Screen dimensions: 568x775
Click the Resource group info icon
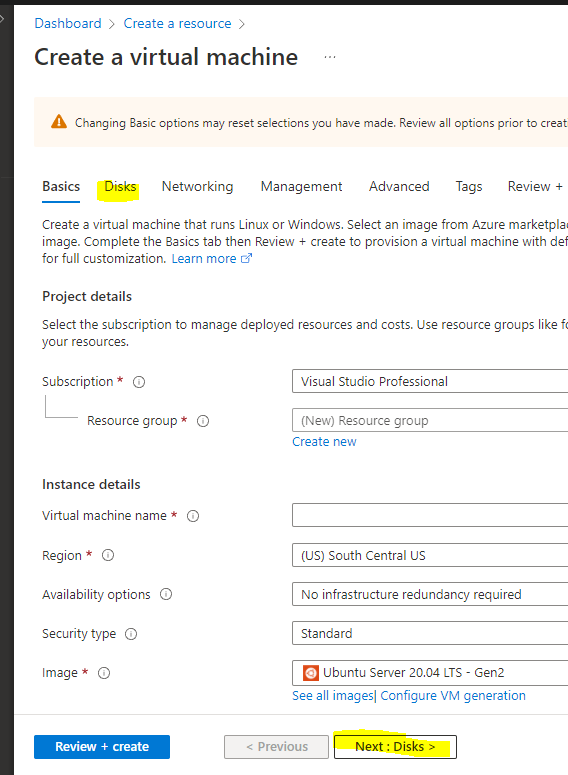tap(203, 421)
